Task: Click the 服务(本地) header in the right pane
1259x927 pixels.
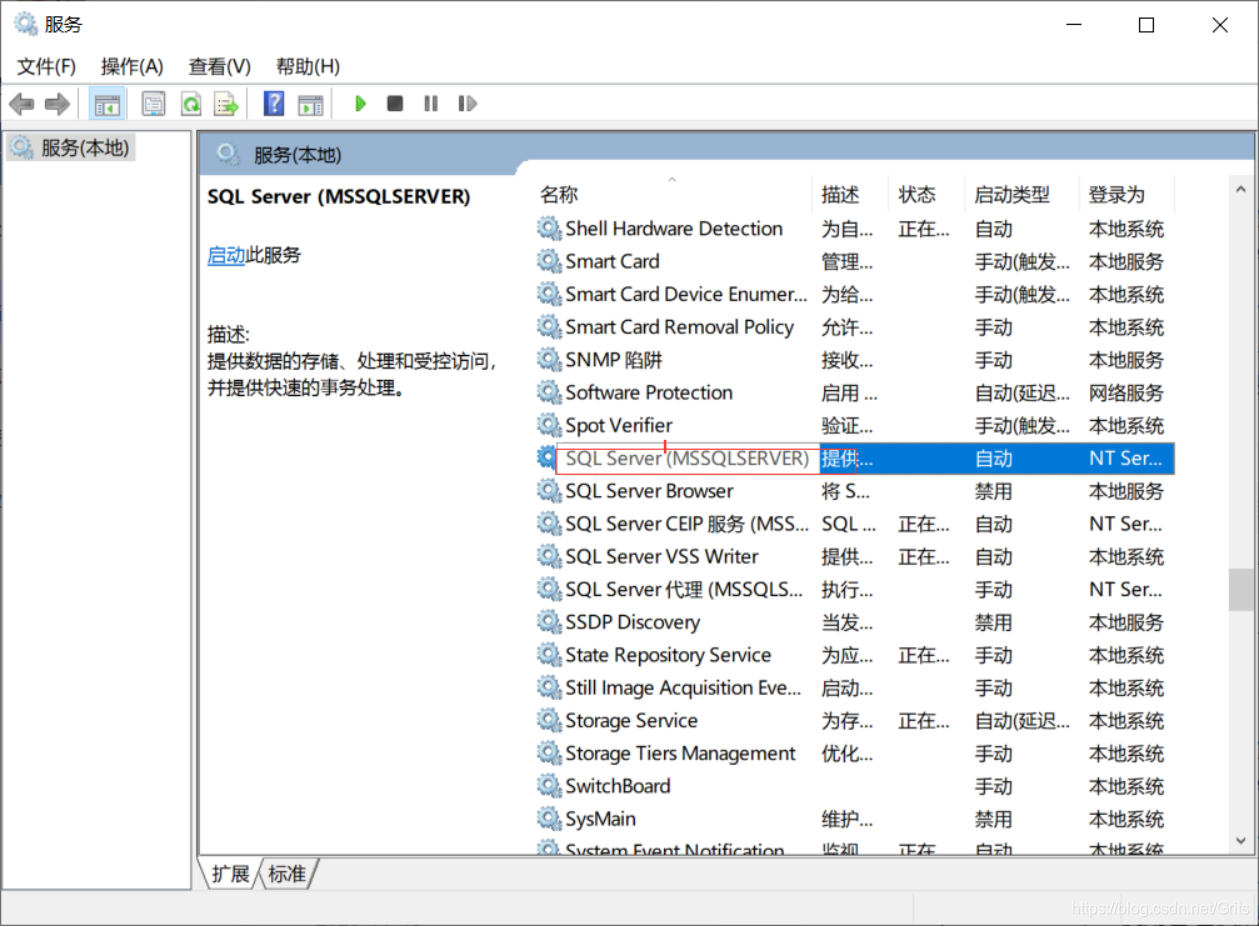Action: [297, 155]
